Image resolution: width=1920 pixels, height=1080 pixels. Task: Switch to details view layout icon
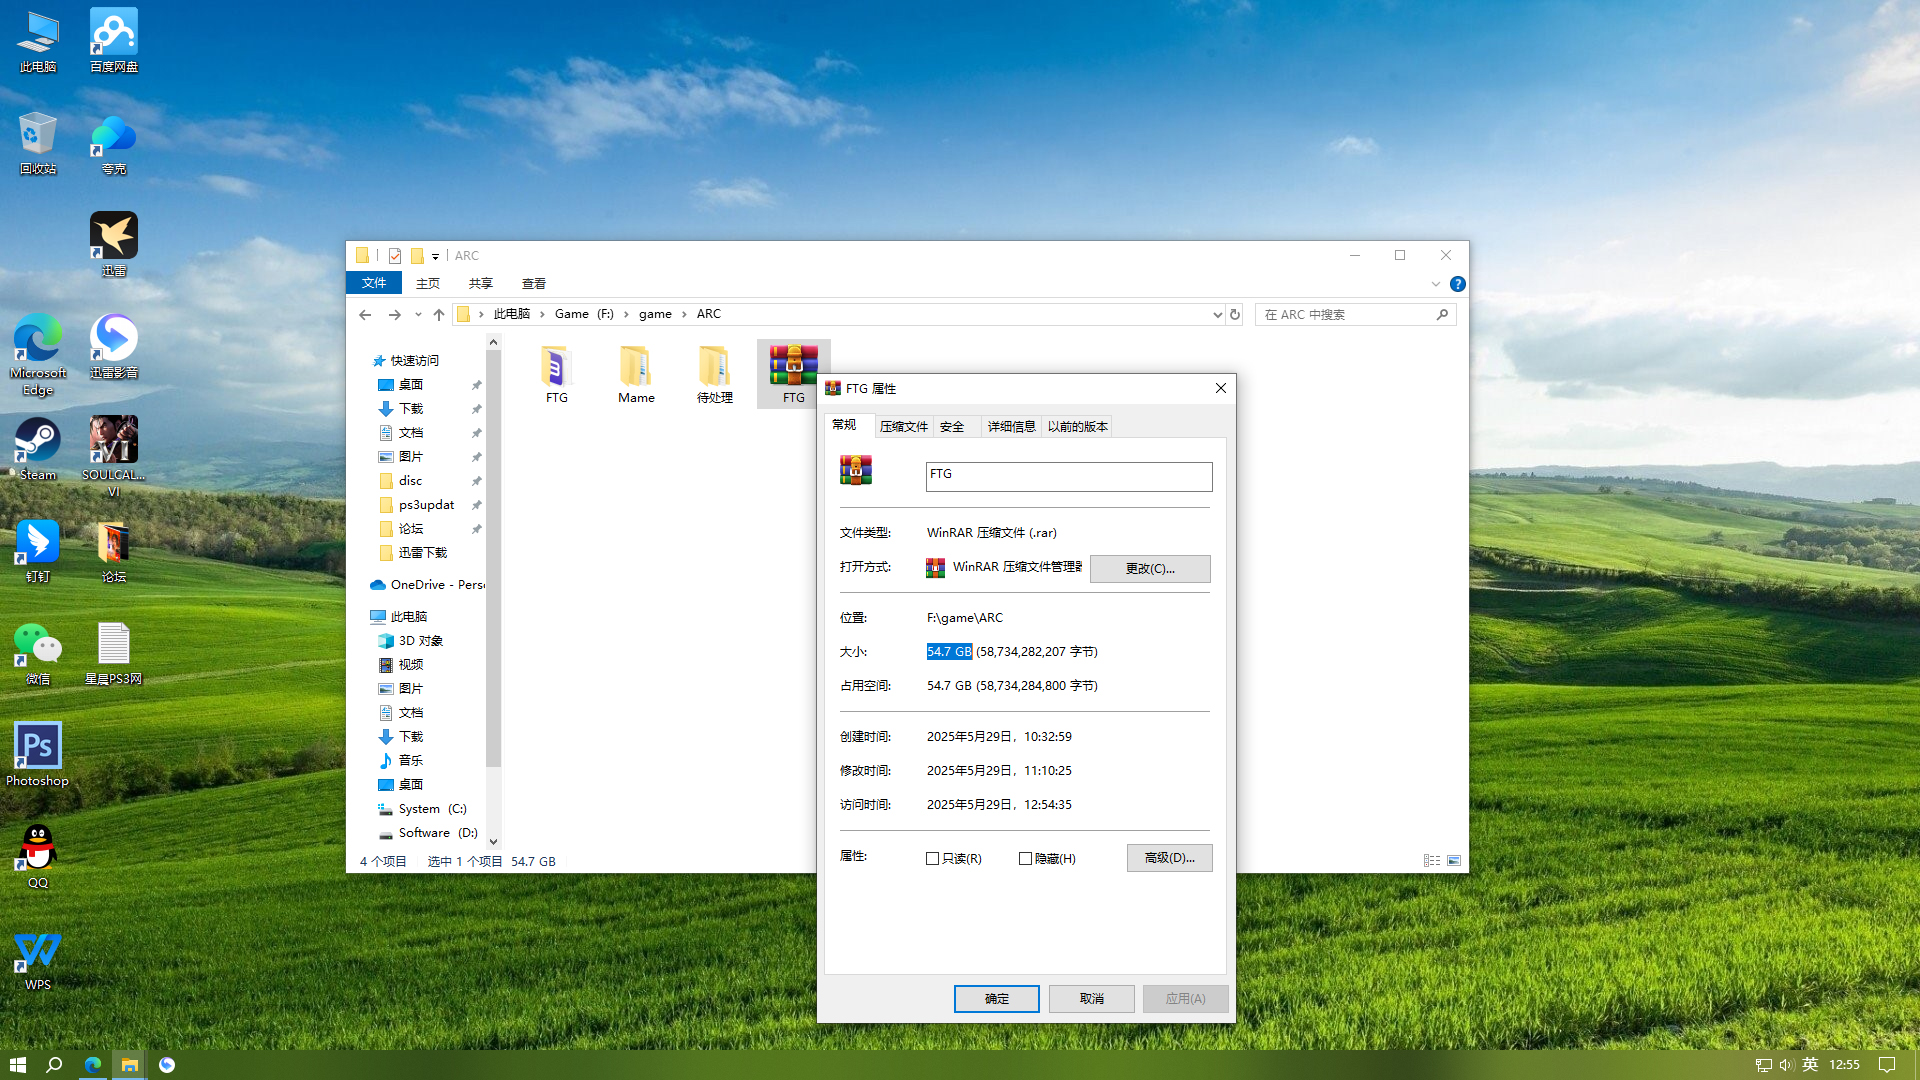1432,860
